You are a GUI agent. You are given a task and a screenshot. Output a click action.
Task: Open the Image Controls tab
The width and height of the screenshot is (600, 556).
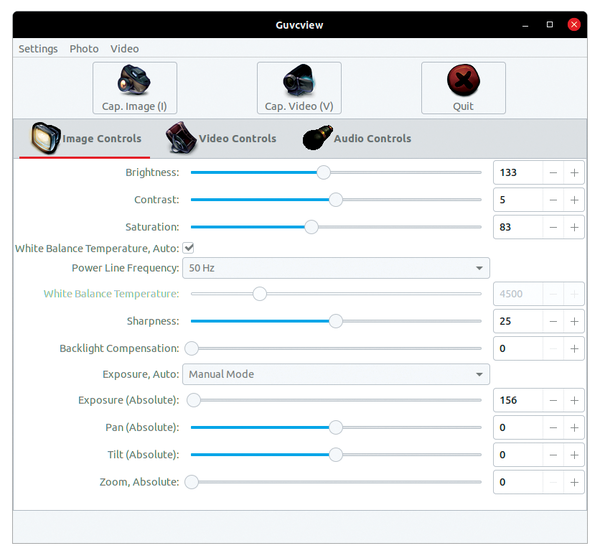pos(85,139)
